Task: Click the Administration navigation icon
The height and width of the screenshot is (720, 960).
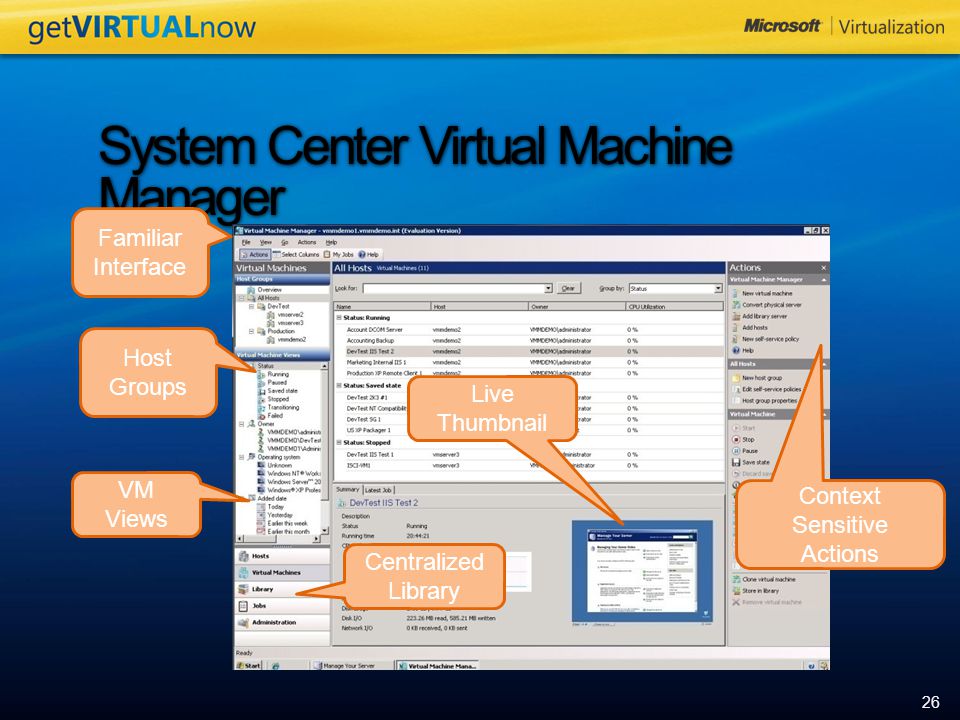Action: 243,622
